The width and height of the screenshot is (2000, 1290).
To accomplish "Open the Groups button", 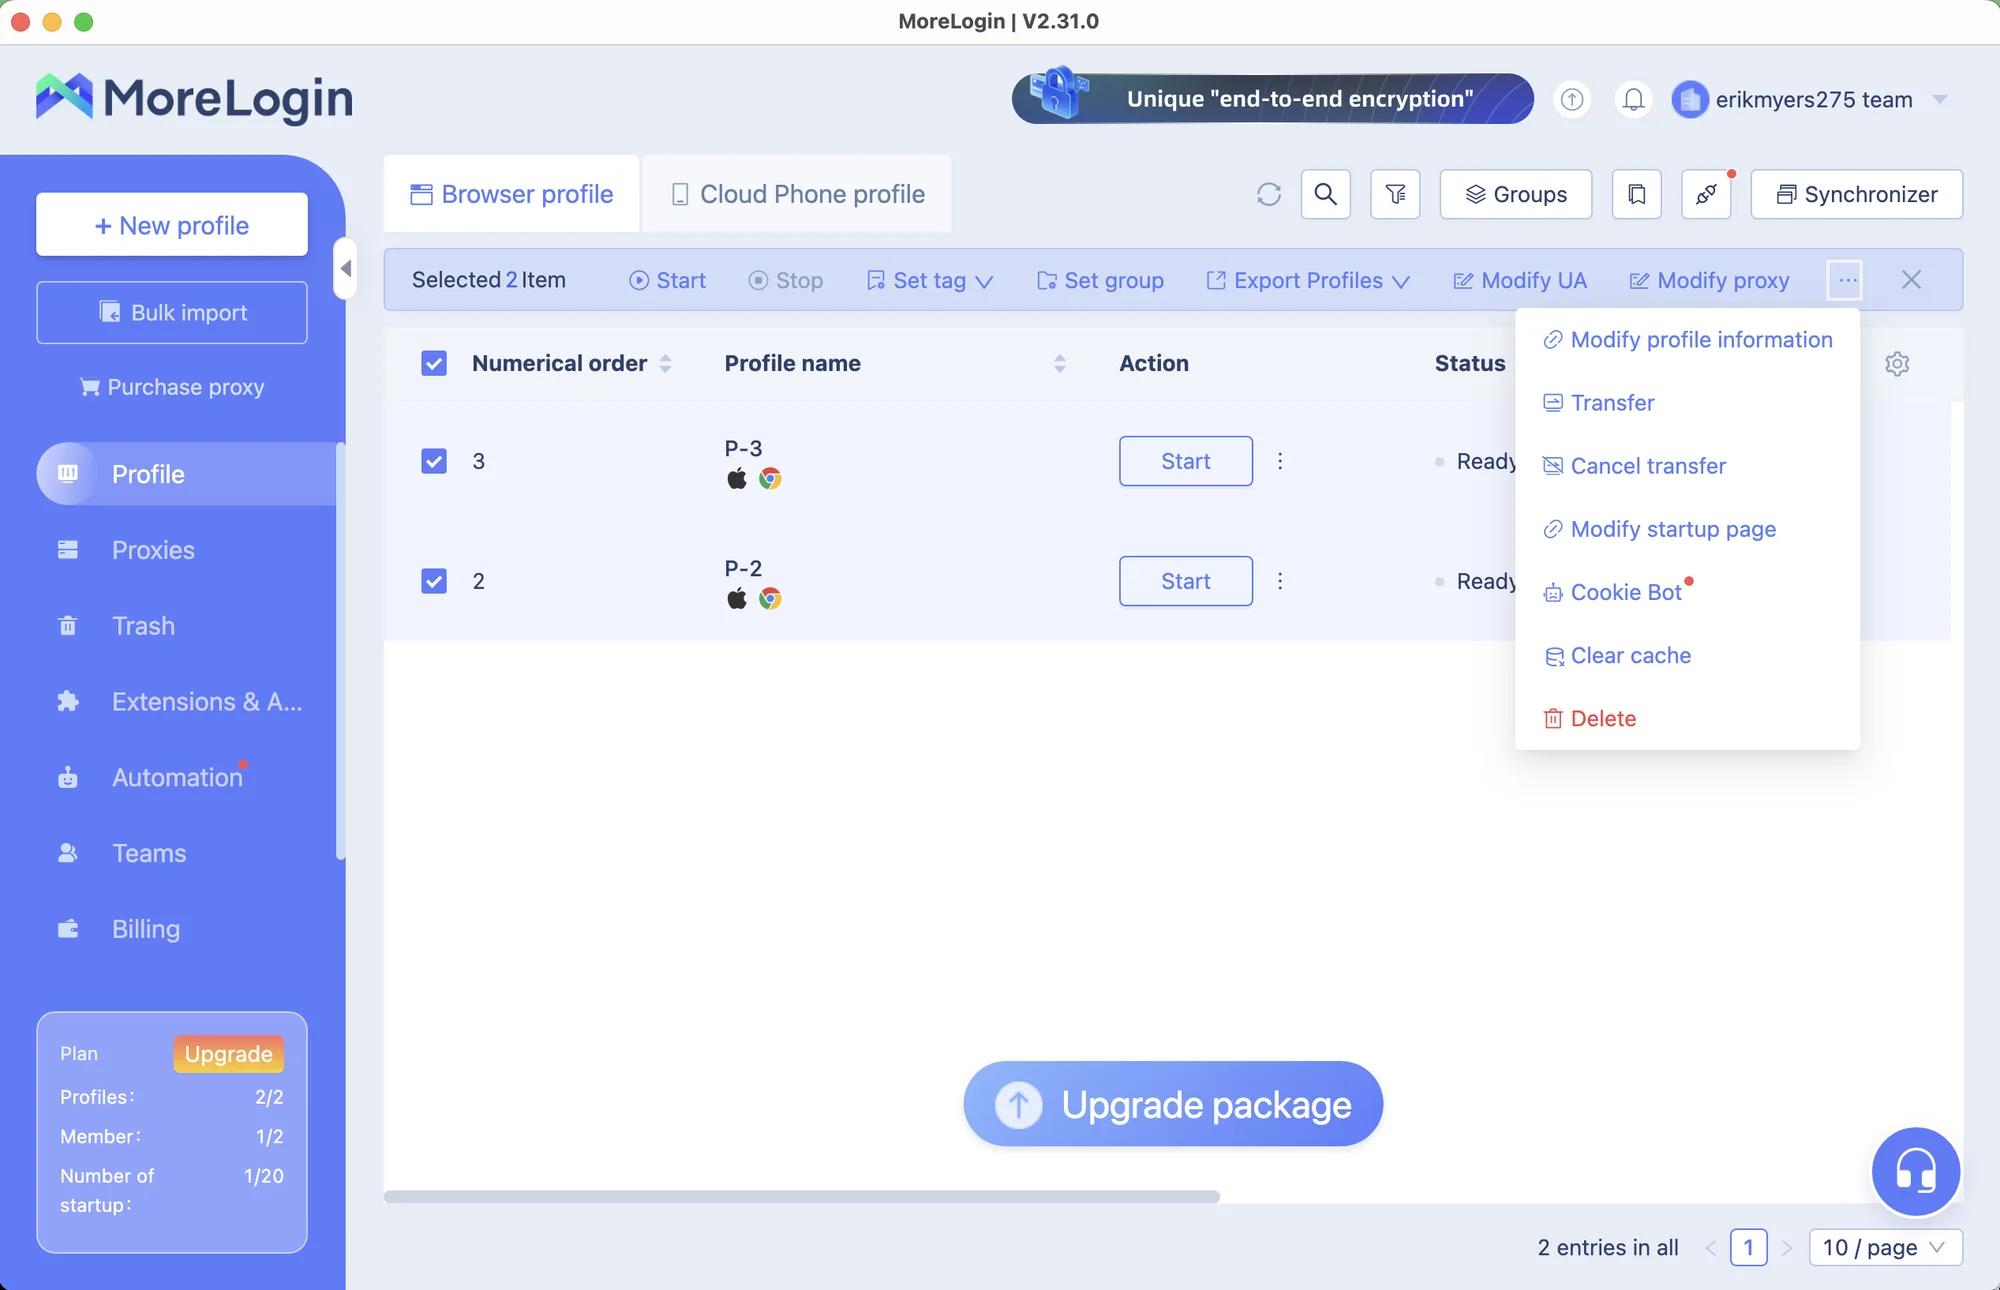I will (1515, 194).
